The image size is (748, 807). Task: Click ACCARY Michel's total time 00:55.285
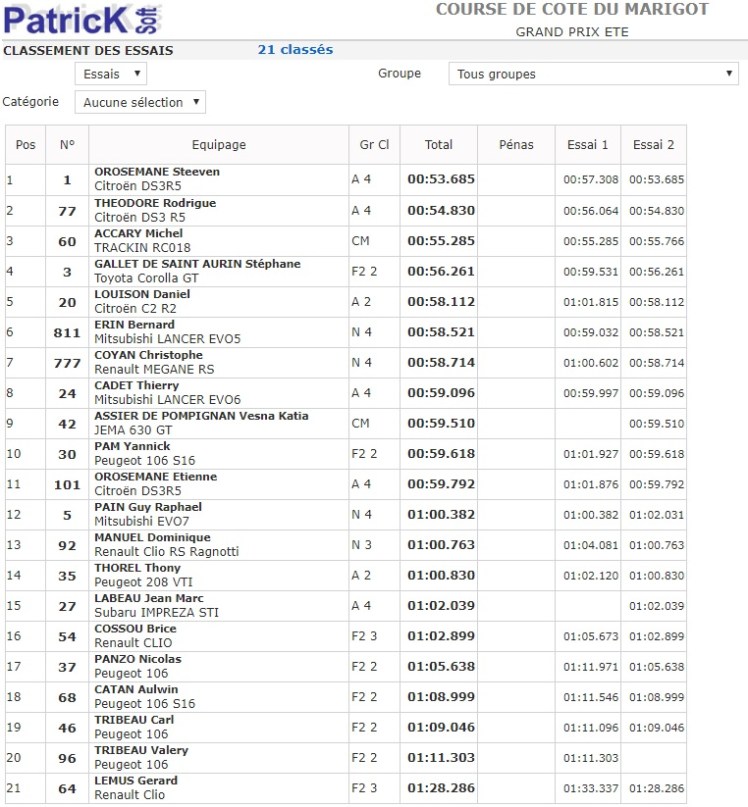click(x=440, y=241)
